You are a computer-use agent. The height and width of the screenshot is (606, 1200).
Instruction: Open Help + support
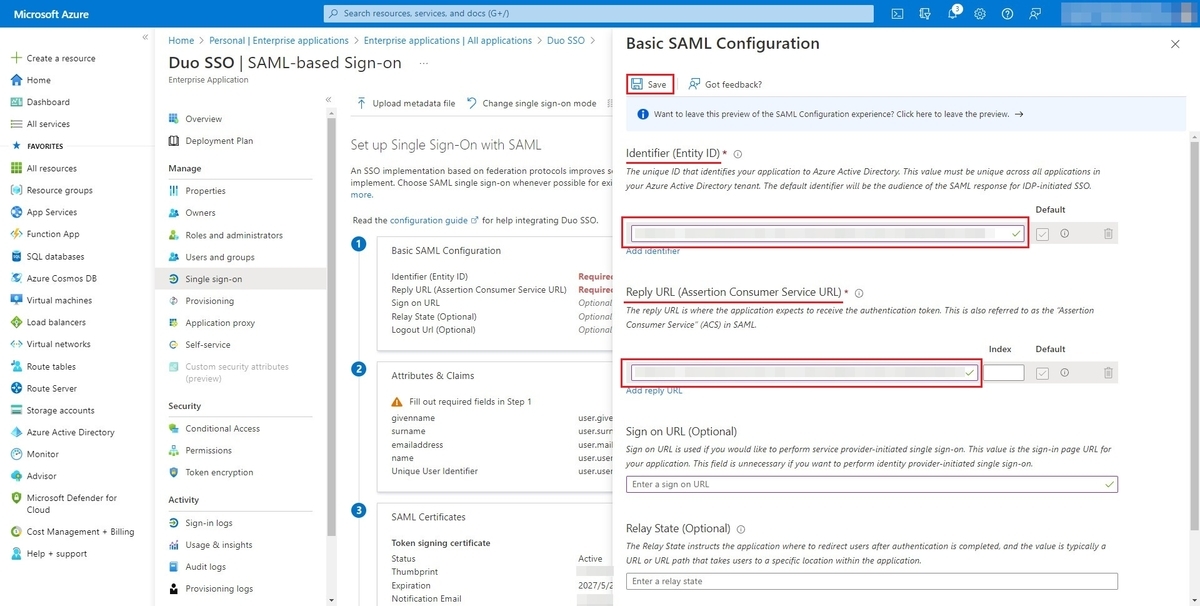56,554
